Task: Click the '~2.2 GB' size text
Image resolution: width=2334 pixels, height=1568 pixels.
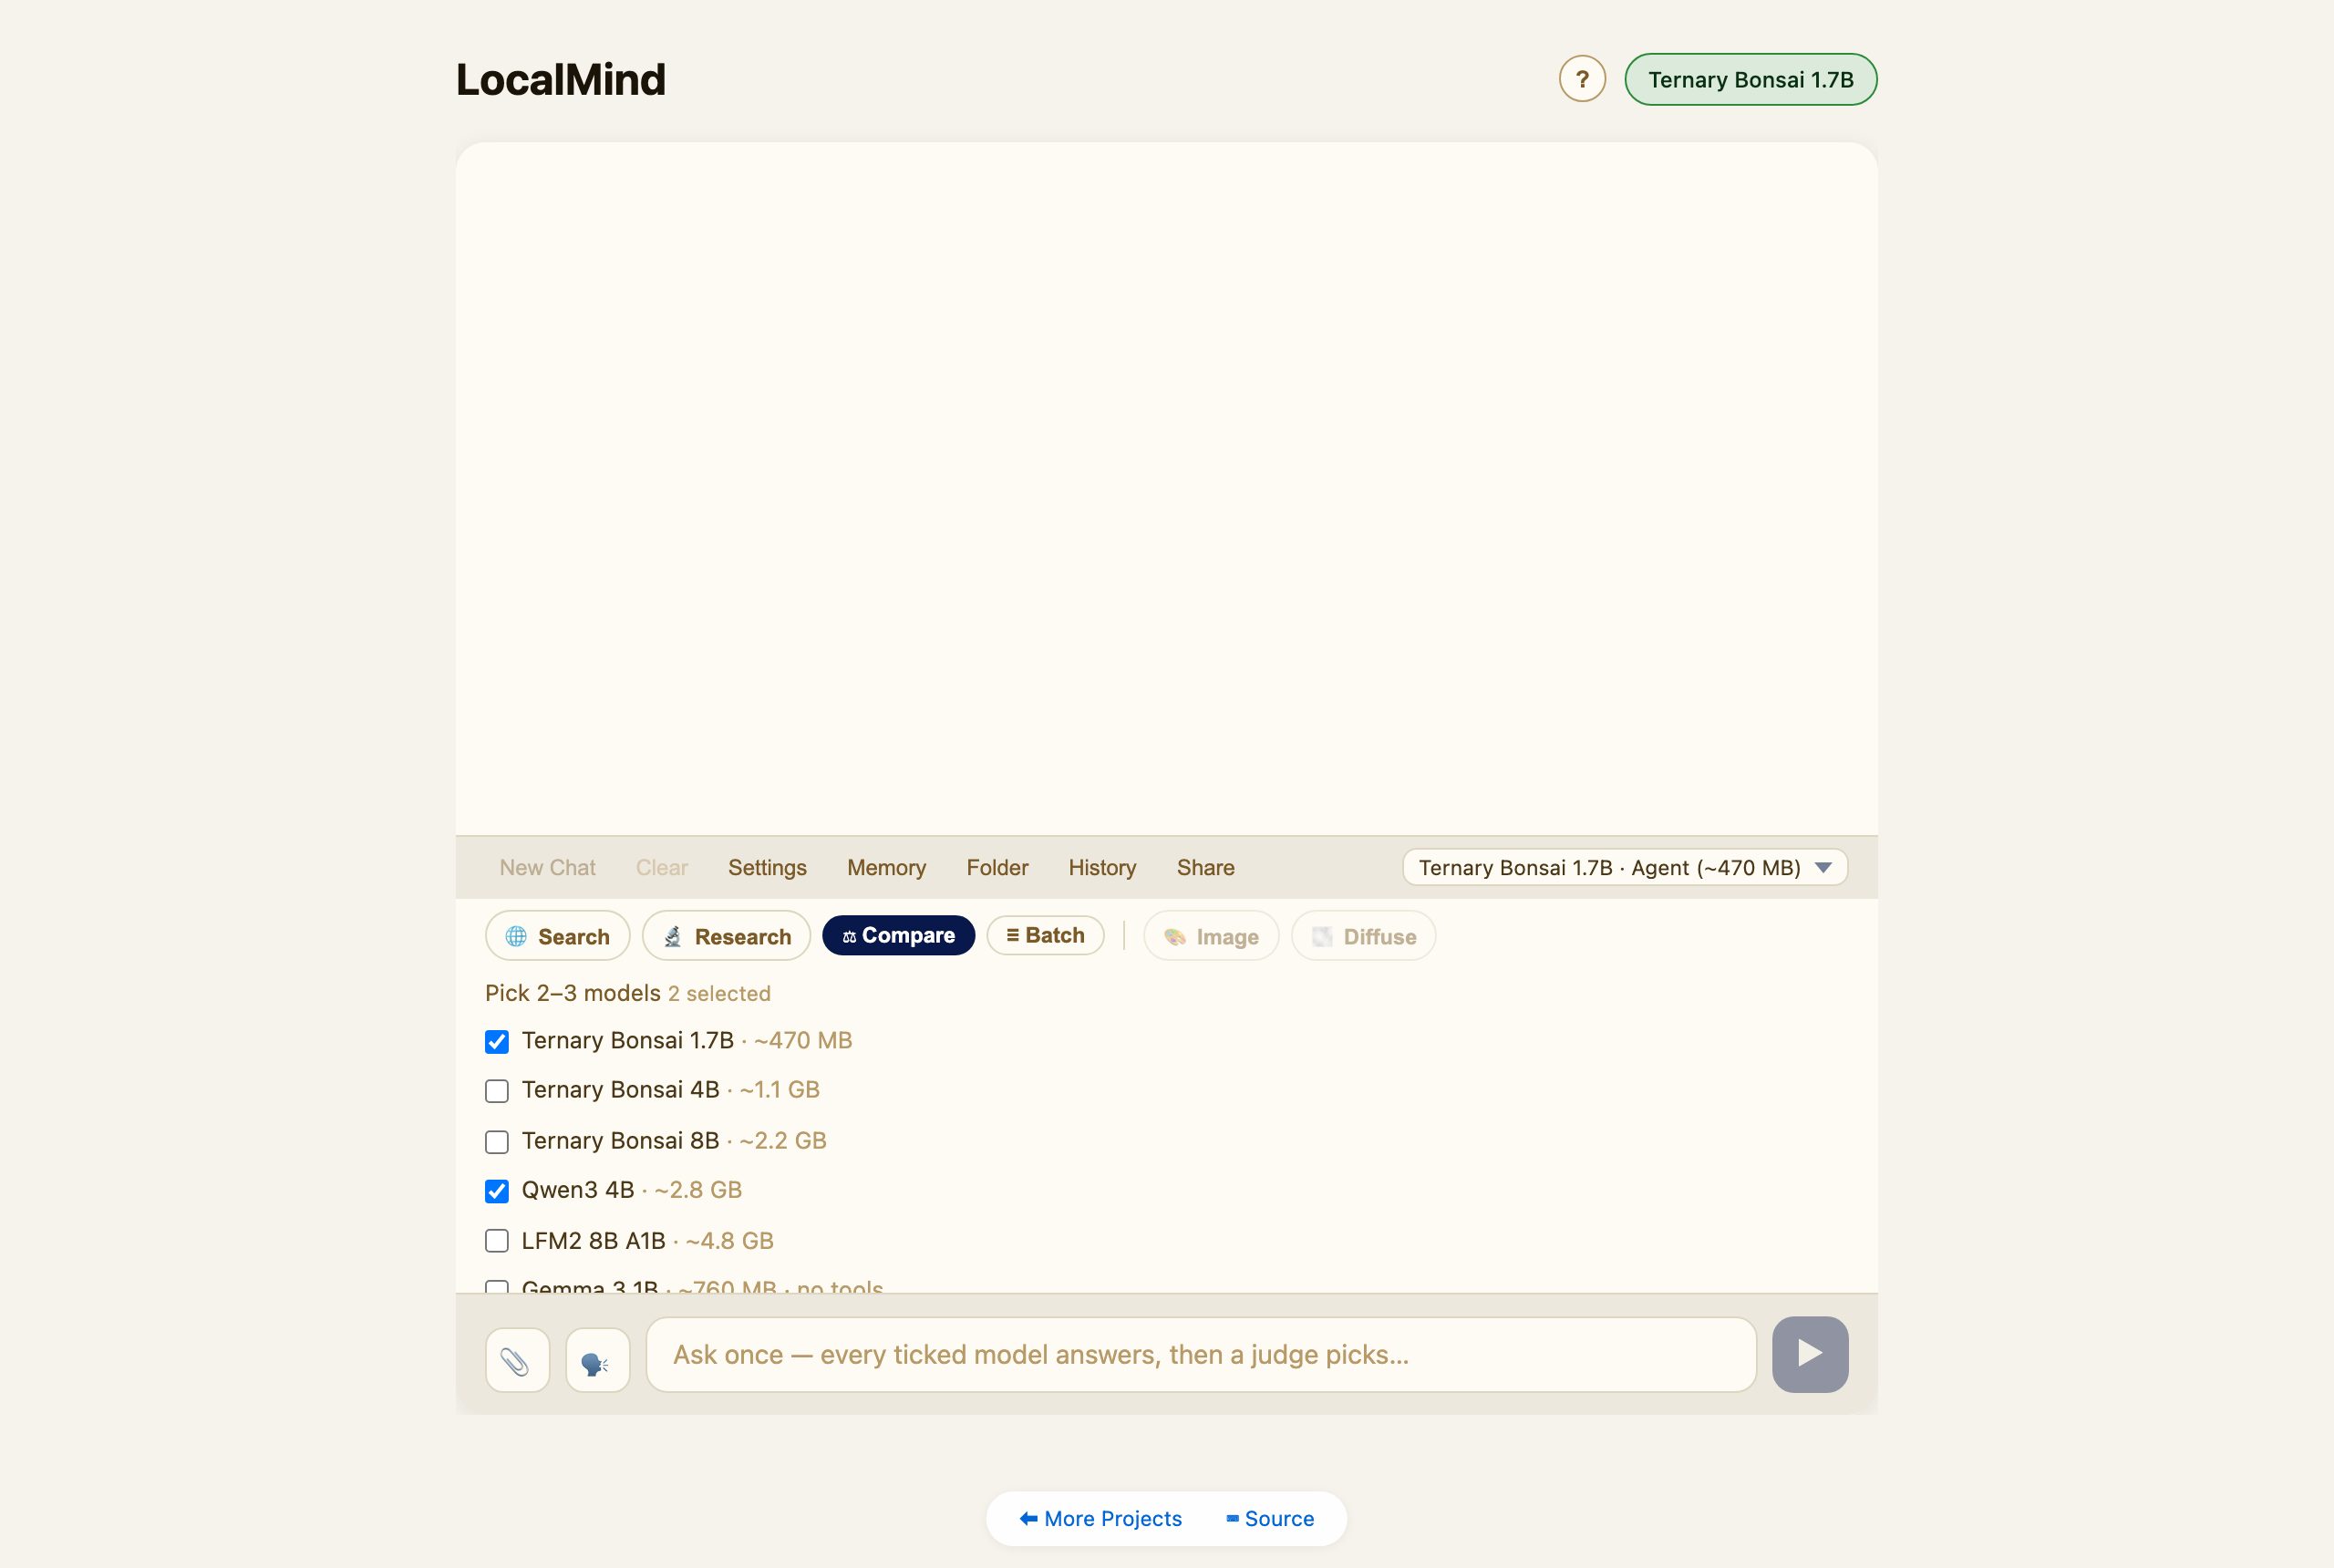Action: click(x=783, y=1140)
